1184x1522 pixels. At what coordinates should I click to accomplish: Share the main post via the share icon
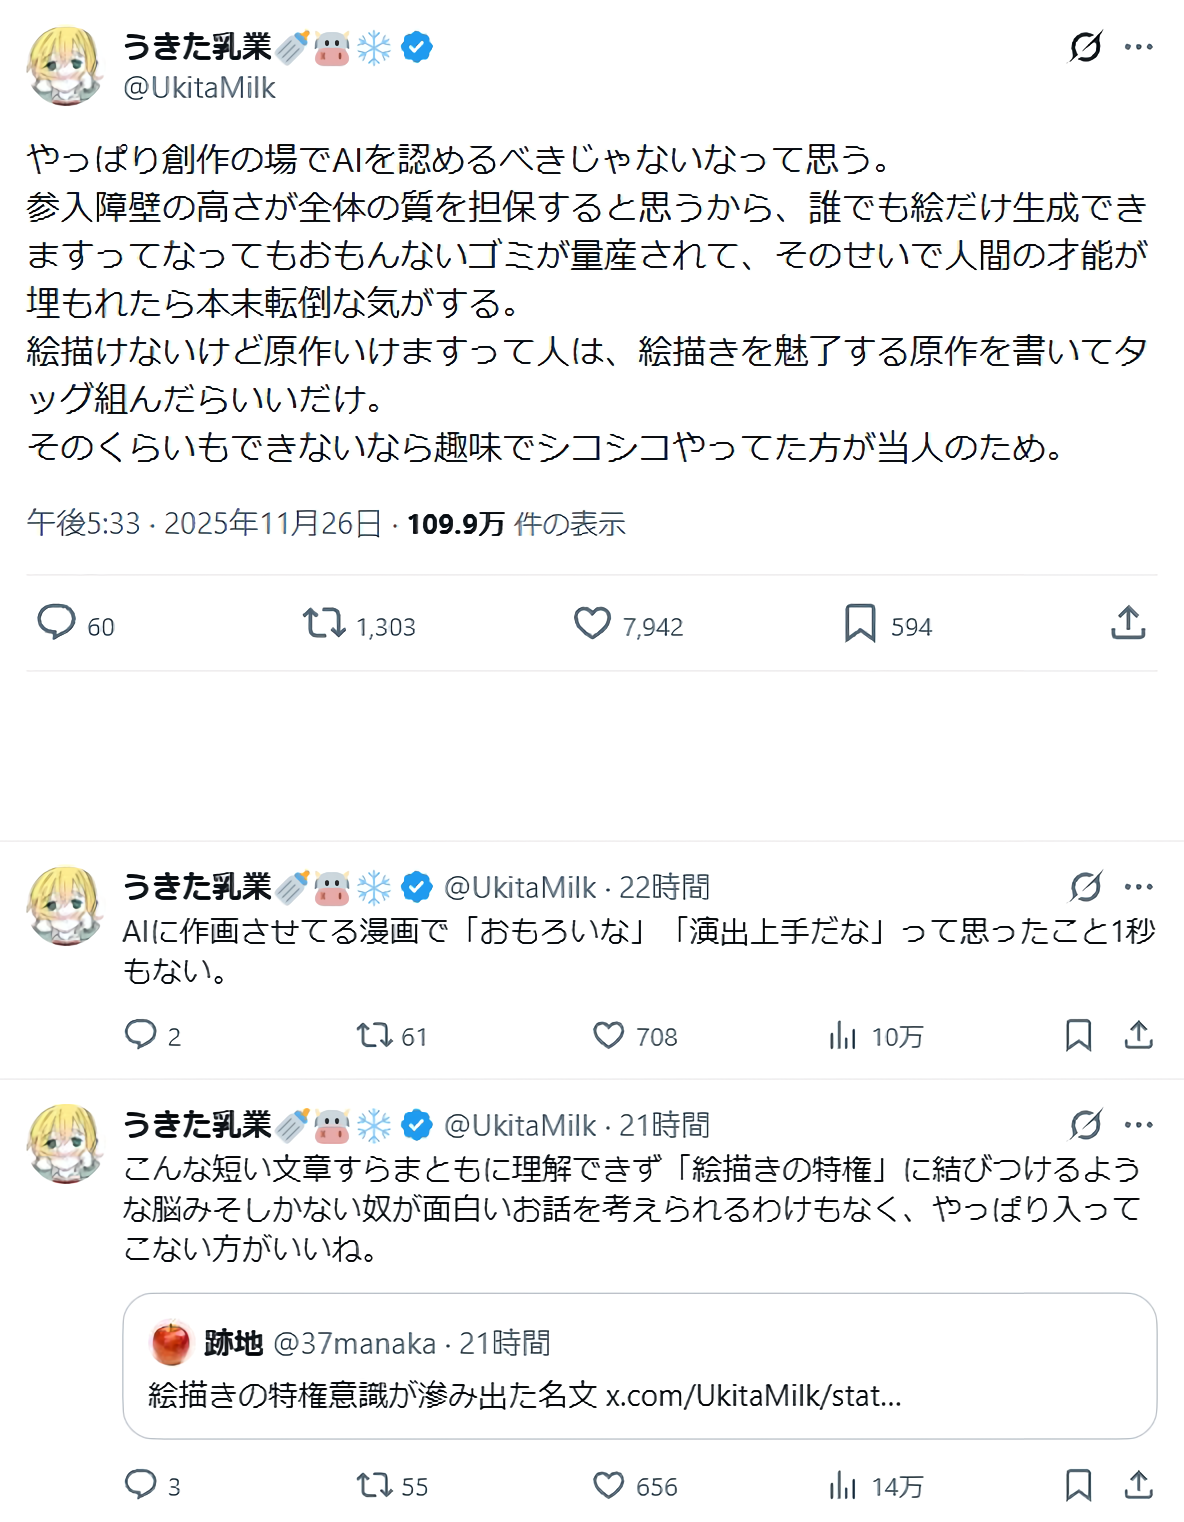click(1128, 623)
